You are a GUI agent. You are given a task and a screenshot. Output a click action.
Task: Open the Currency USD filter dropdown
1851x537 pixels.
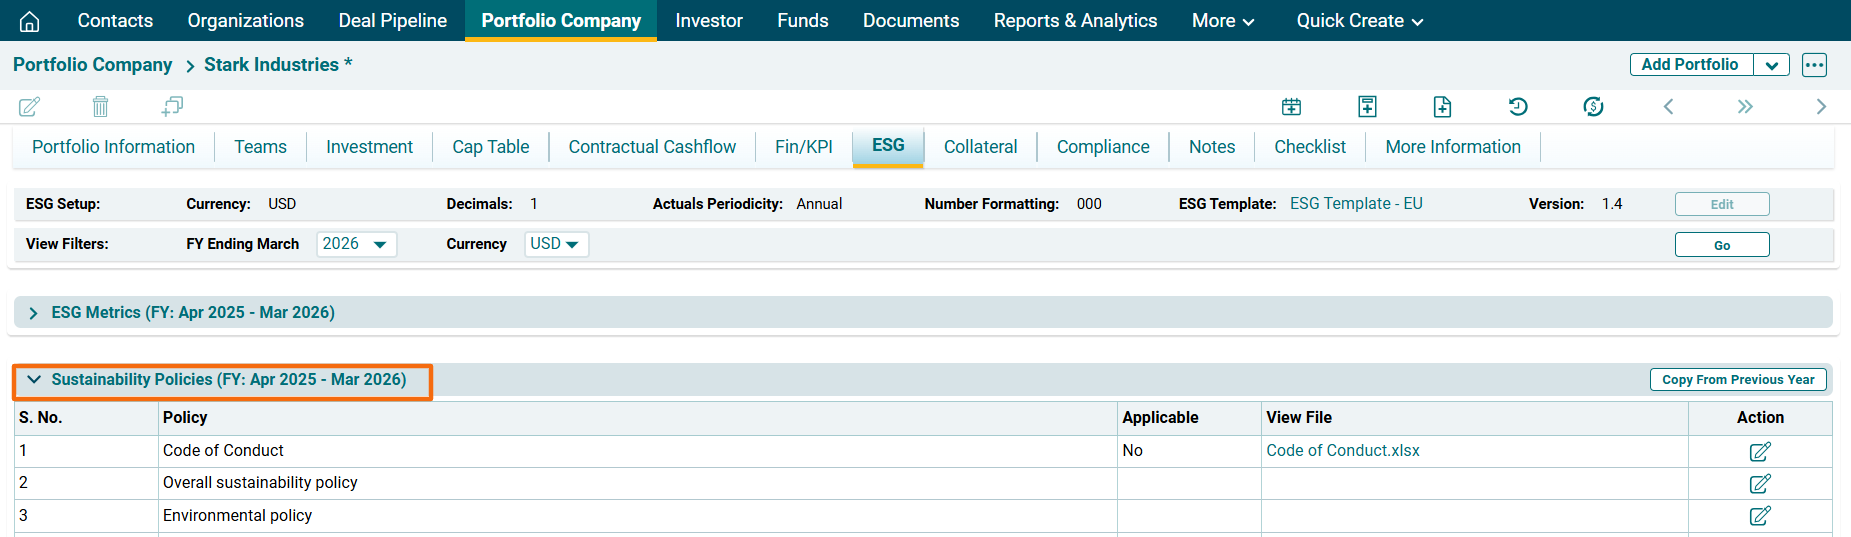click(x=556, y=244)
